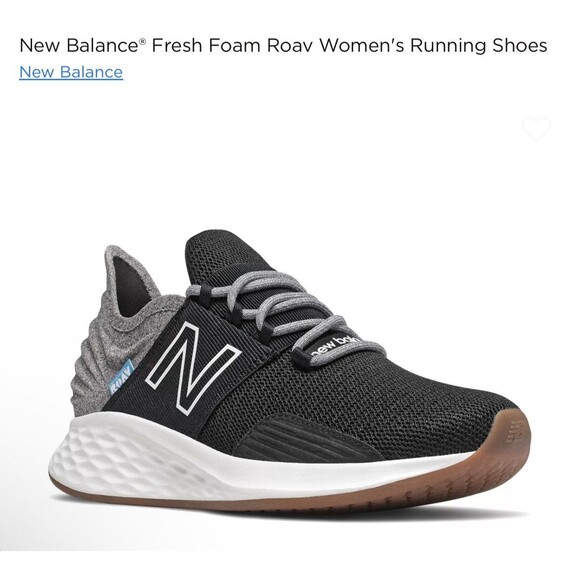Click the black lace eyelet loop

click(204, 296)
